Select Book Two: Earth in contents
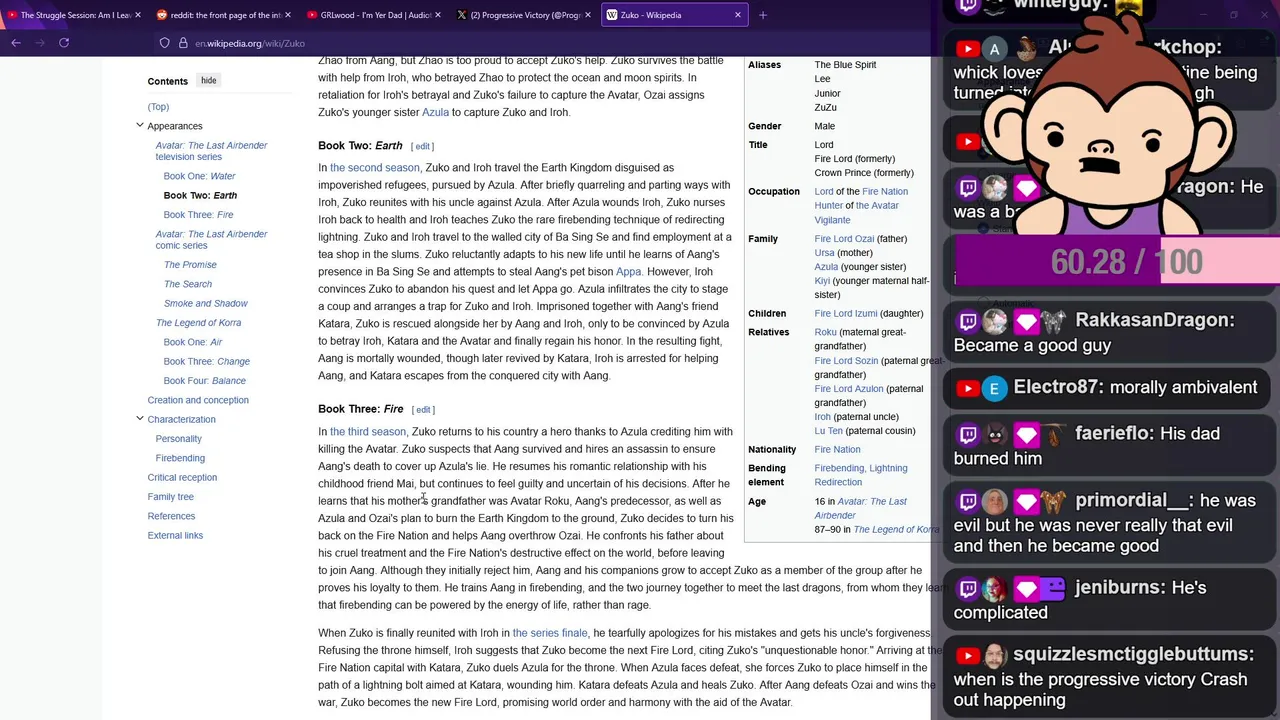The height and width of the screenshot is (720, 1280). coord(200,195)
